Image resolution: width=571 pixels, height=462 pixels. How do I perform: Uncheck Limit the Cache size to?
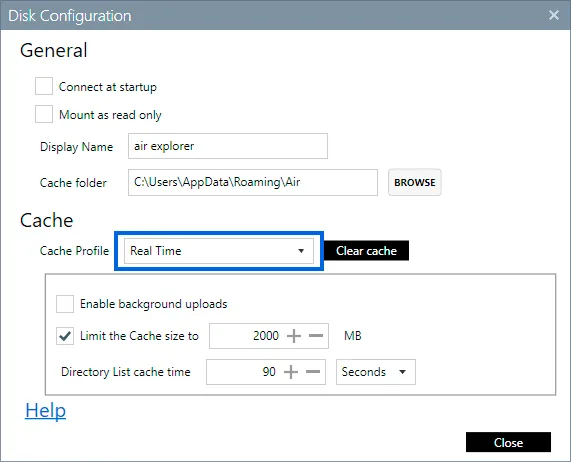[65, 336]
